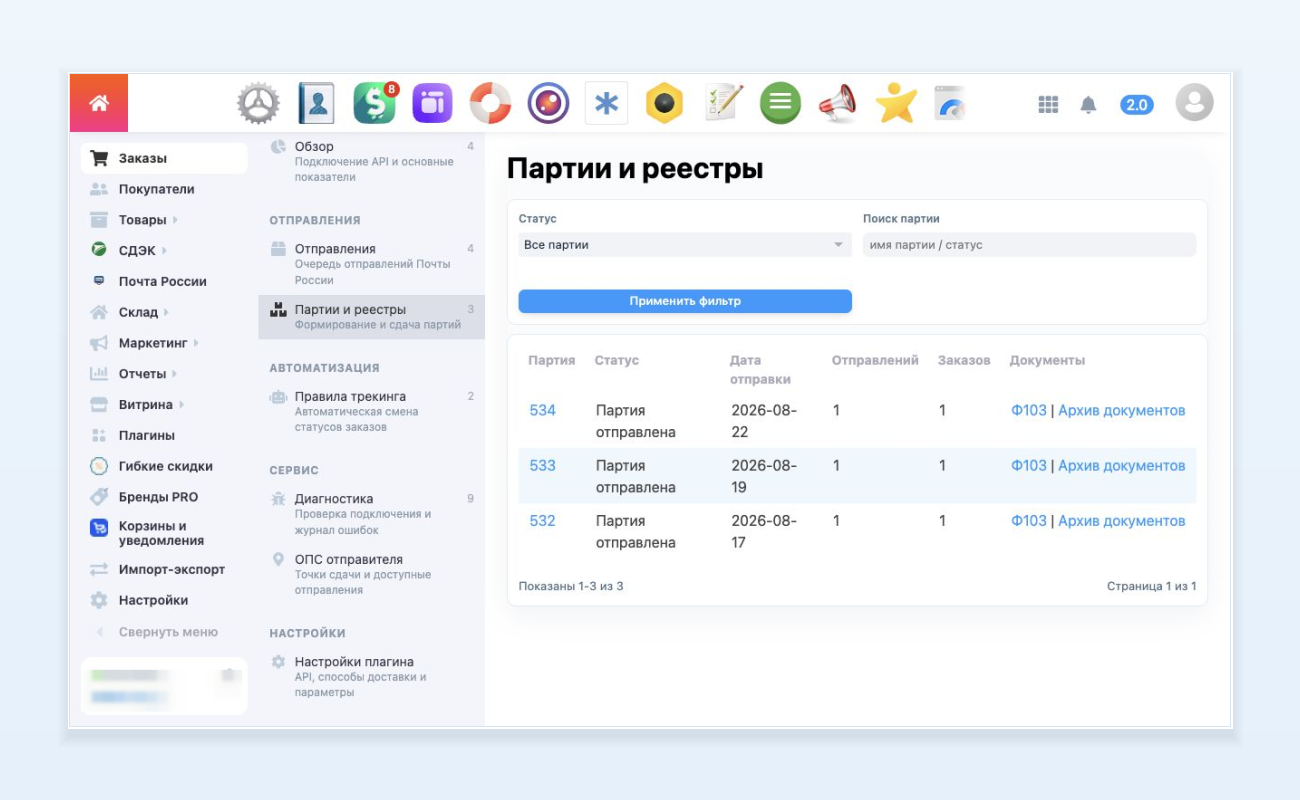Screen dimensions: 1300x800
Task: Expand the СДЭК menu arrow
Action: 164,251
